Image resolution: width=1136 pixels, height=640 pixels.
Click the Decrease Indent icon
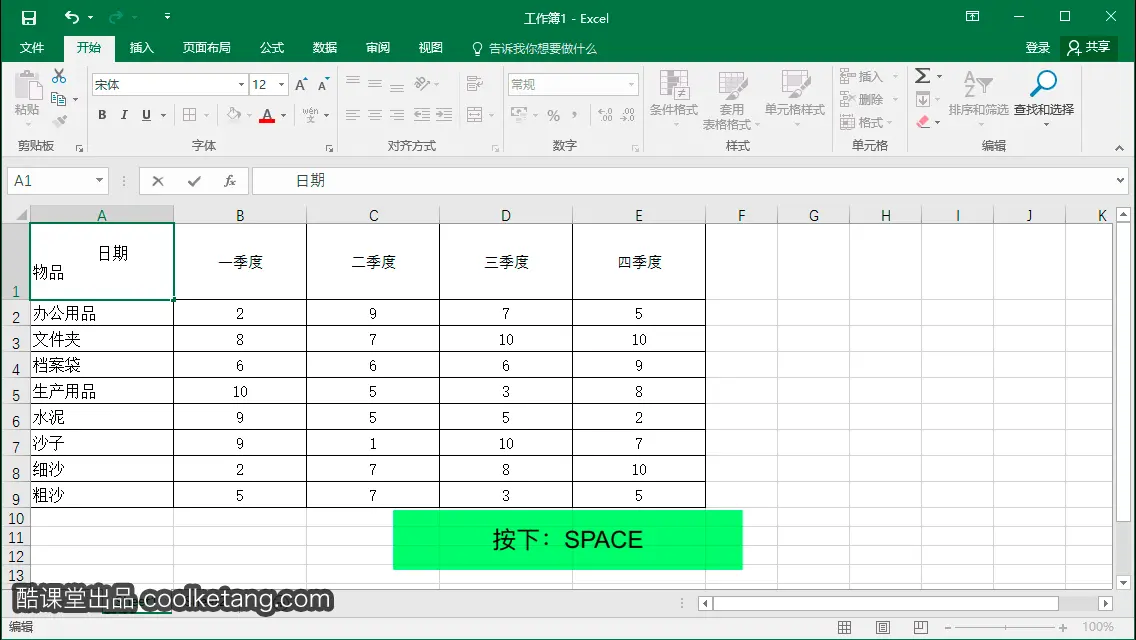(x=422, y=115)
